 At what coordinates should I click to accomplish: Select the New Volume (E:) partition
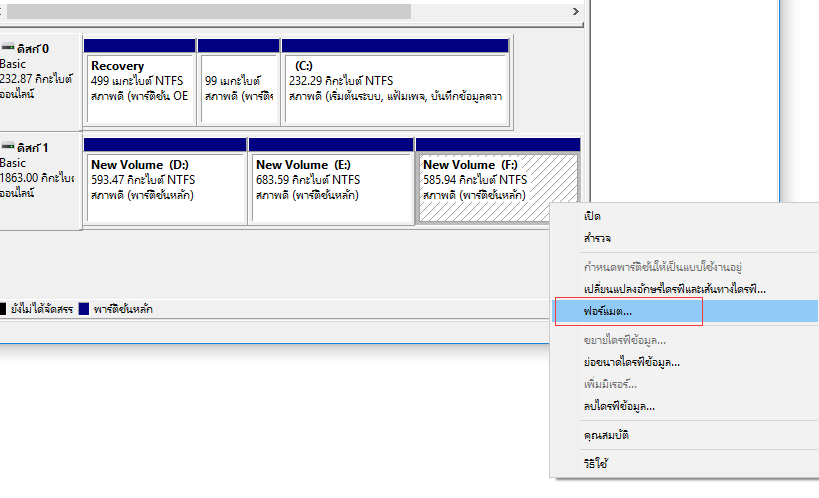[330, 180]
